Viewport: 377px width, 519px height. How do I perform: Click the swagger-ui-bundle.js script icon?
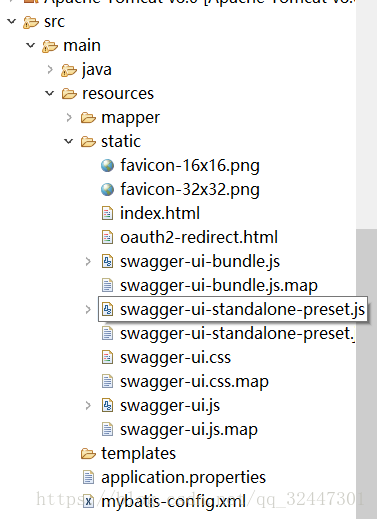pos(107,261)
